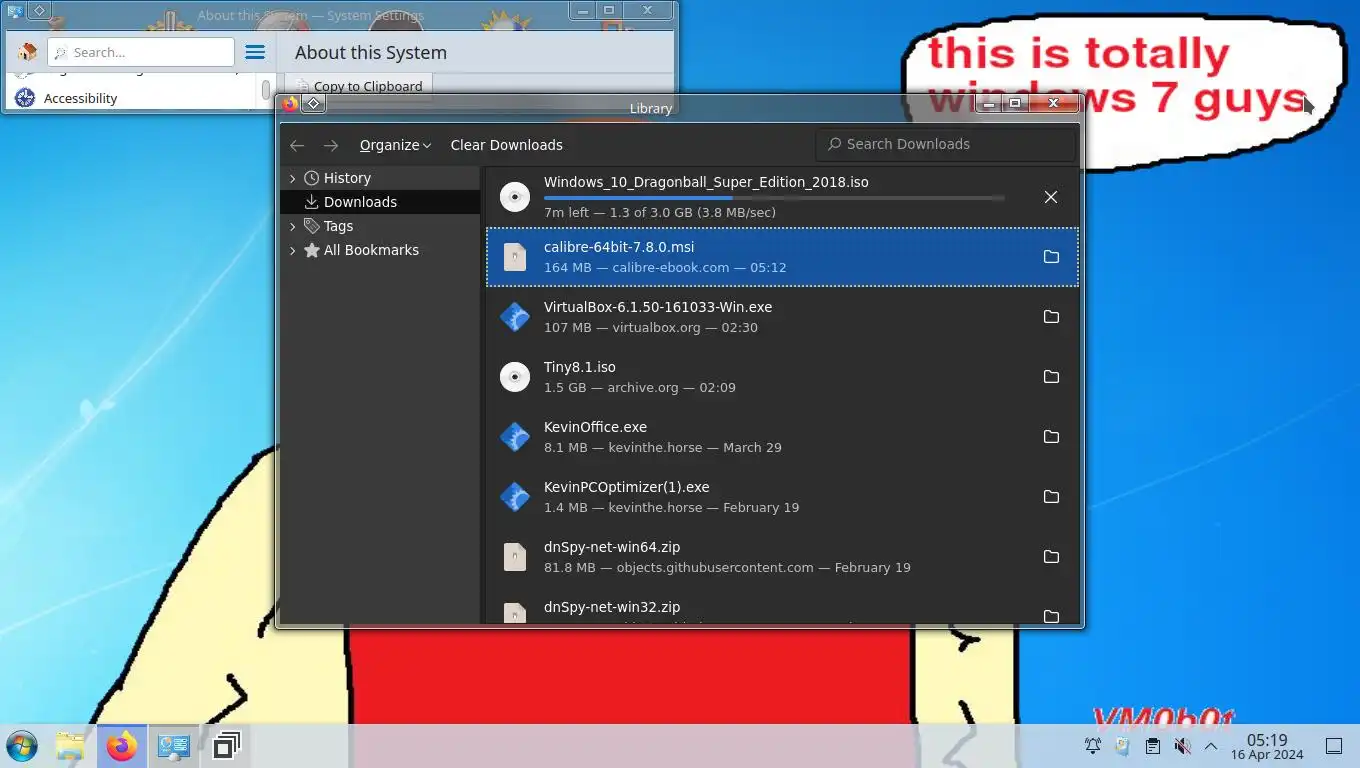
Task: Click the Search Downloads field
Action: [945, 144]
